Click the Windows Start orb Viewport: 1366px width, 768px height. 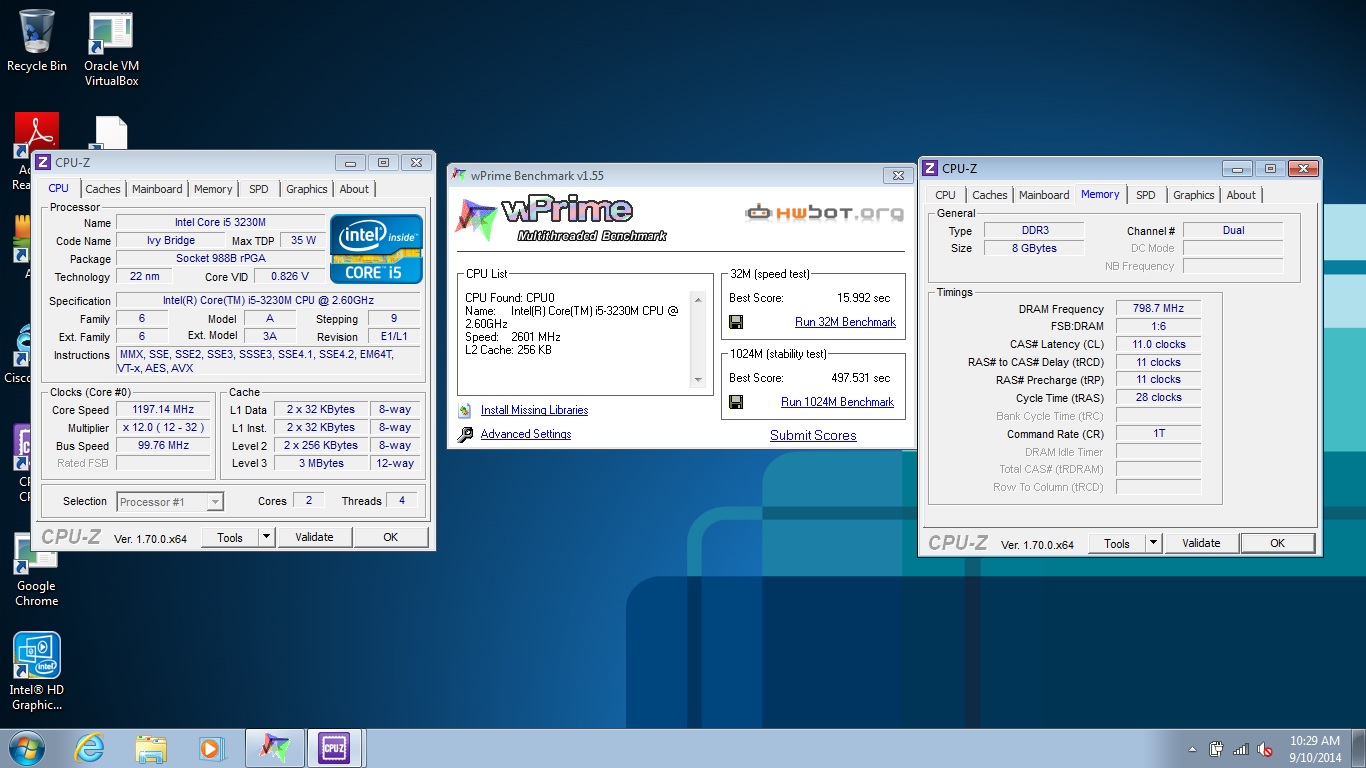coord(25,748)
